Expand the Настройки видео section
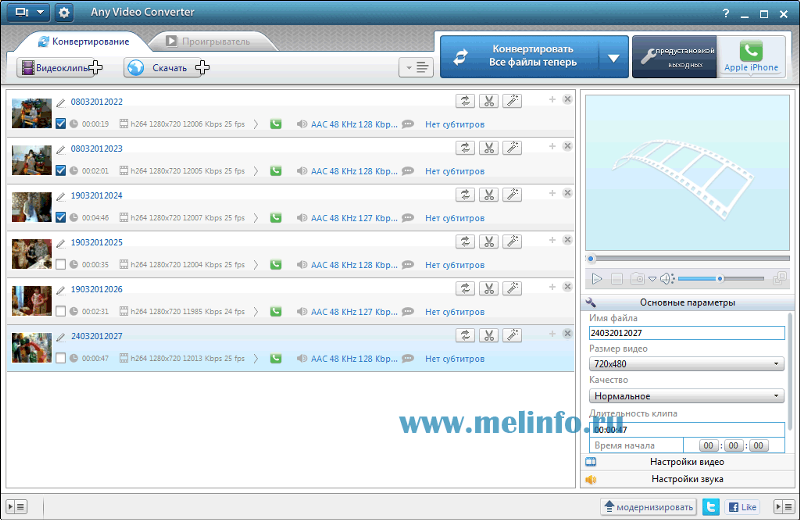 point(687,462)
